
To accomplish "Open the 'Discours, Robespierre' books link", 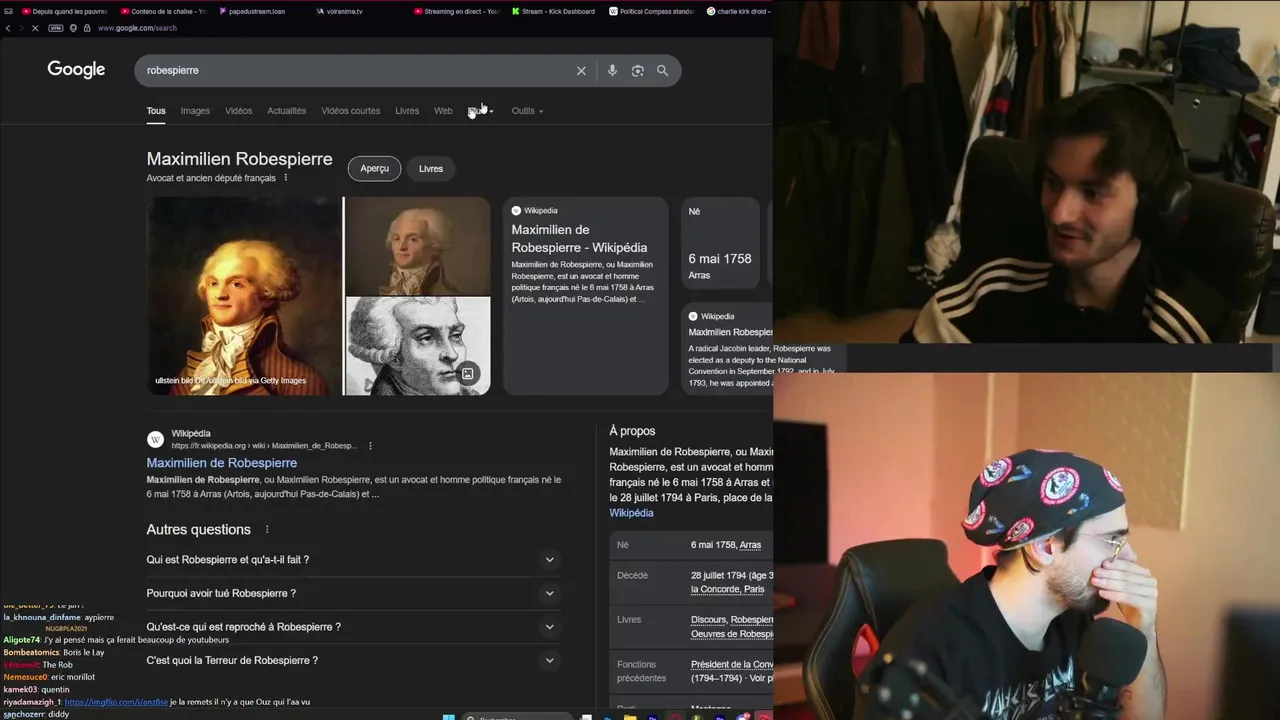I will (731, 620).
